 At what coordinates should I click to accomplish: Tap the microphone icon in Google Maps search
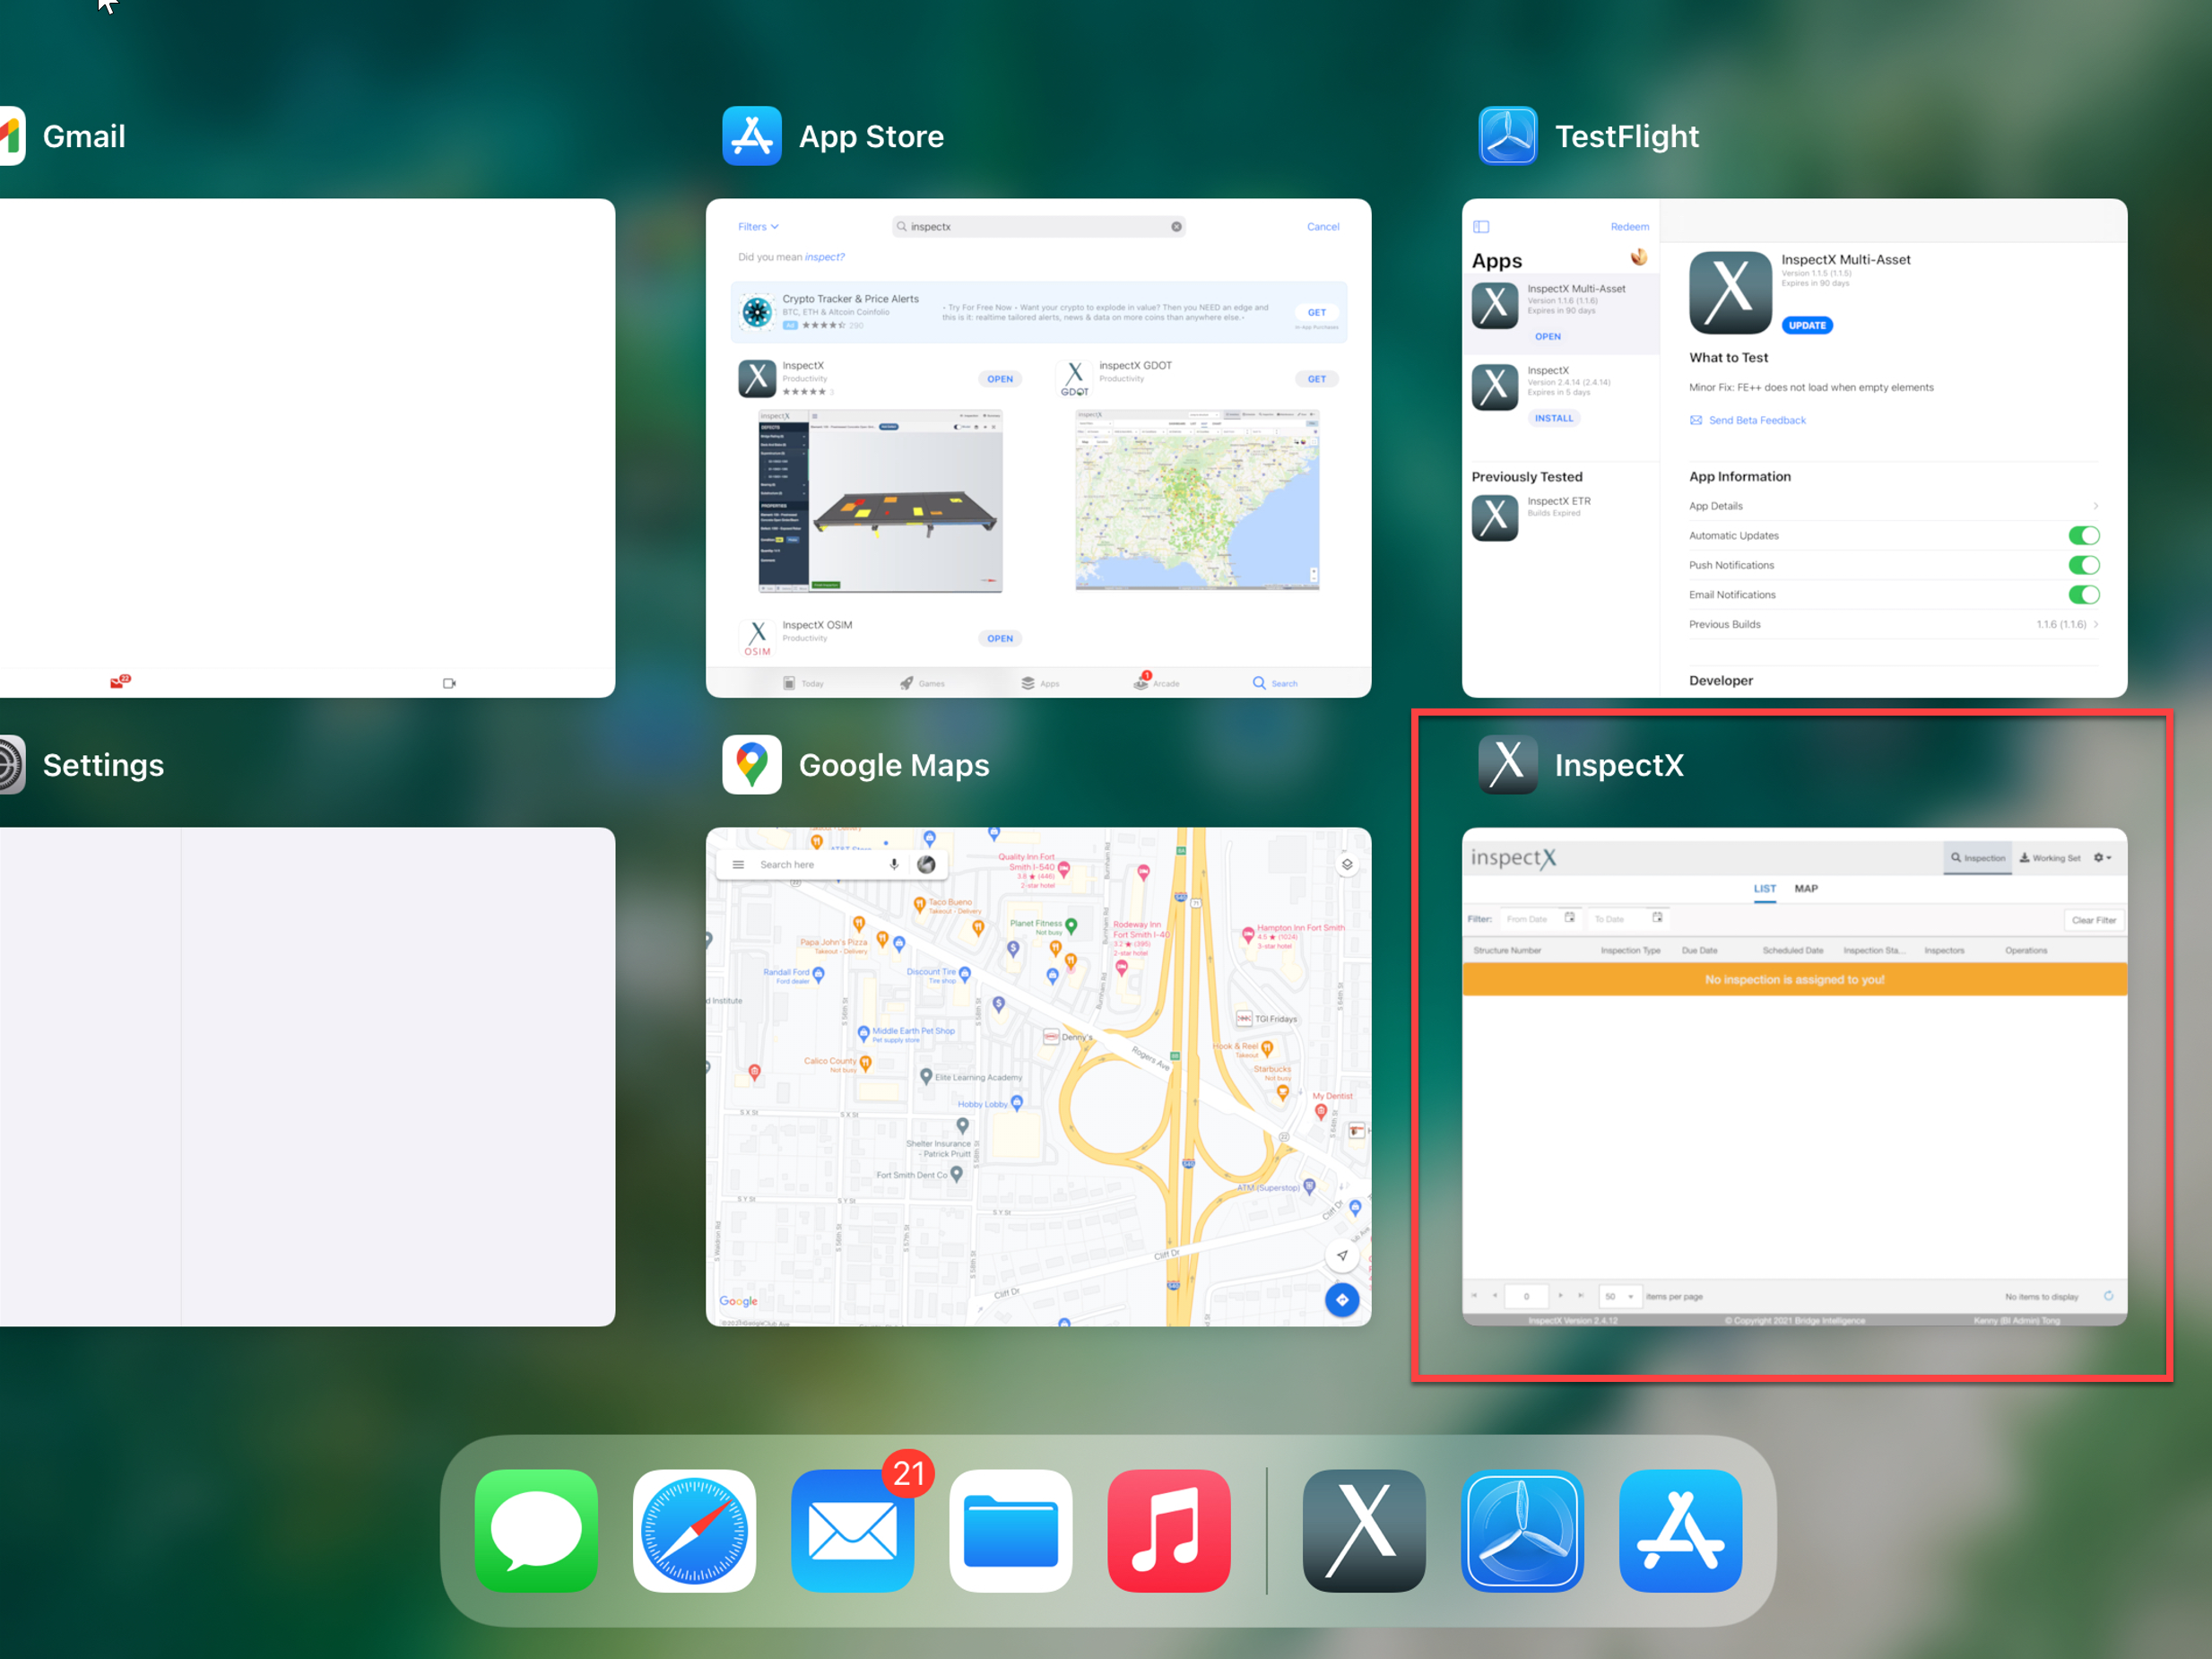[x=894, y=865]
